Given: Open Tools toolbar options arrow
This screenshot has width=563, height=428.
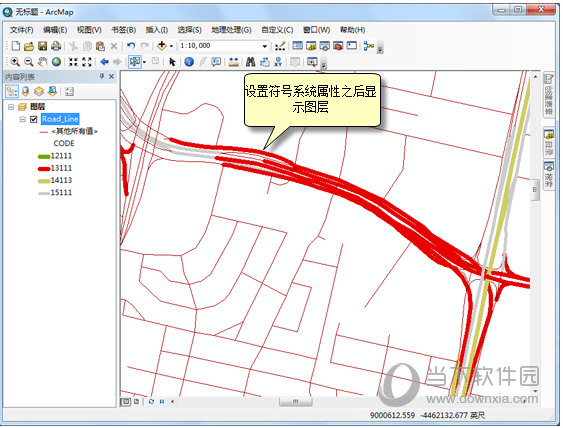Looking at the screenshot, I should tap(324, 65).
